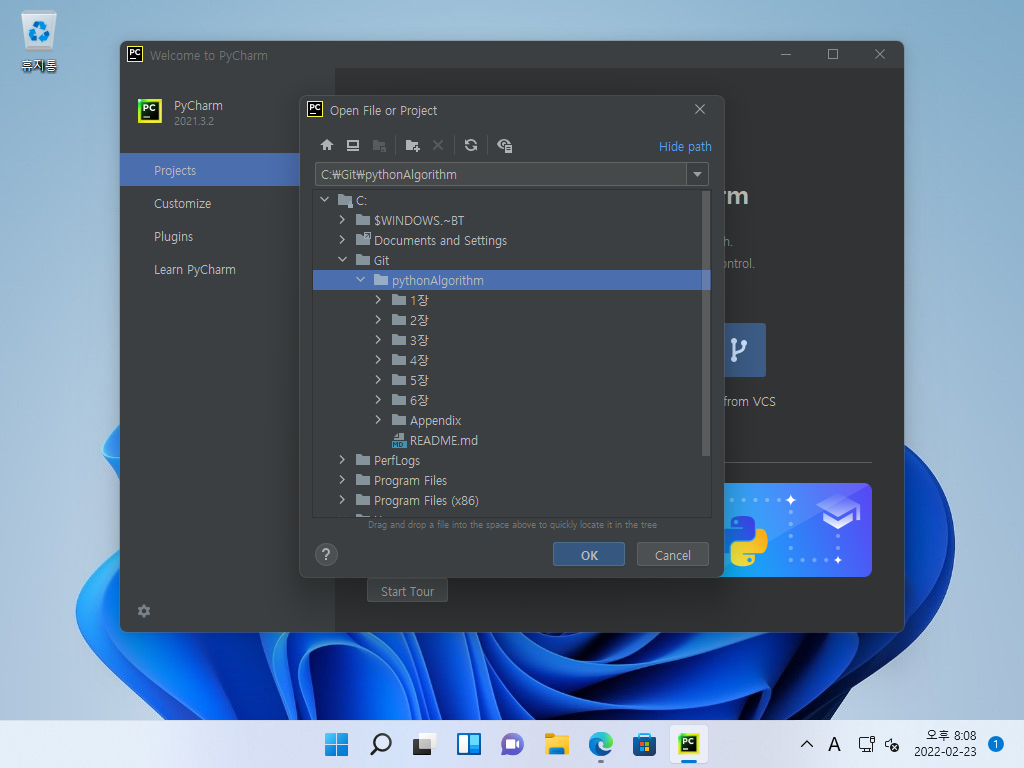
Task: Open the Recycle Bin desktop icon
Action: coord(39,42)
